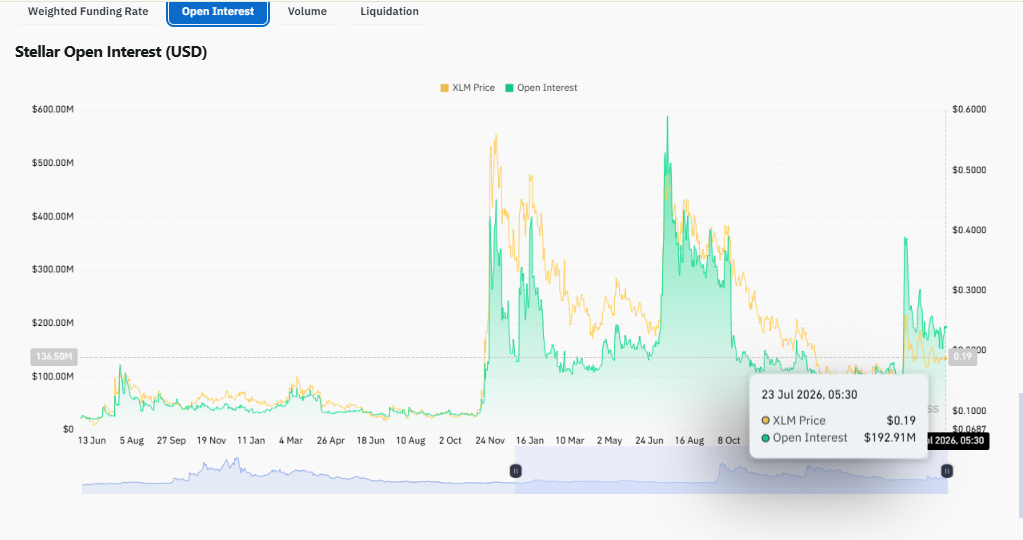
Task: Click the $192.91M value in tooltip
Action: tap(890, 438)
